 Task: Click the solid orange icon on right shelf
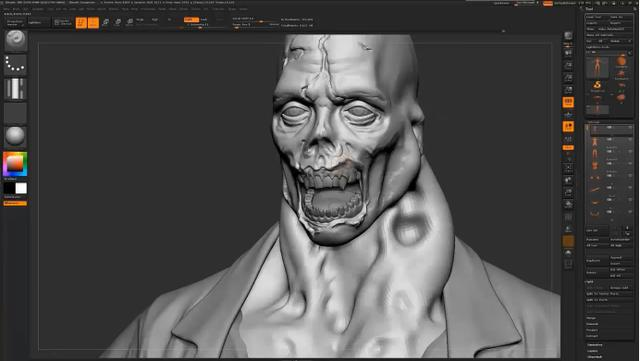568,241
